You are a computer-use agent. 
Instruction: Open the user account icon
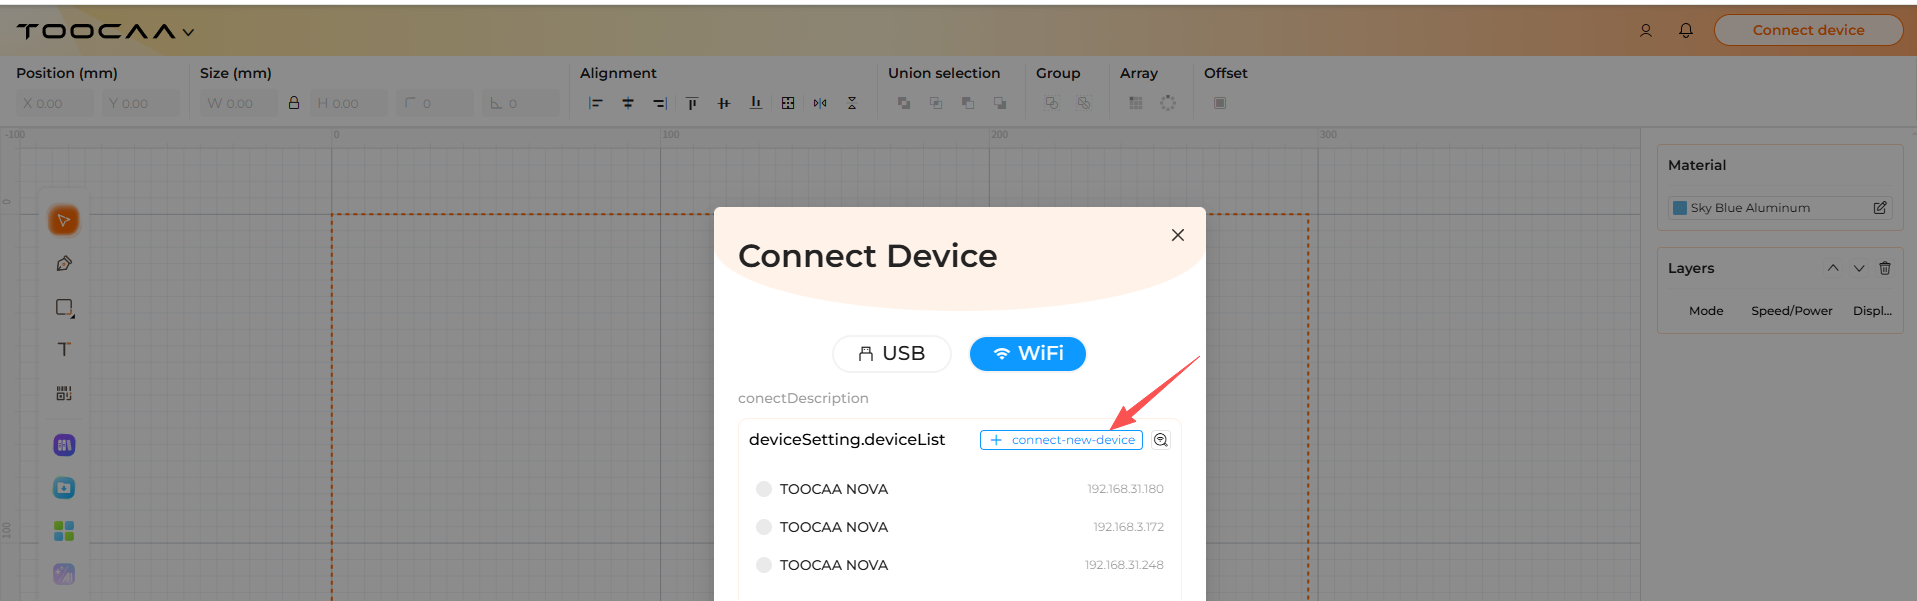(1646, 30)
